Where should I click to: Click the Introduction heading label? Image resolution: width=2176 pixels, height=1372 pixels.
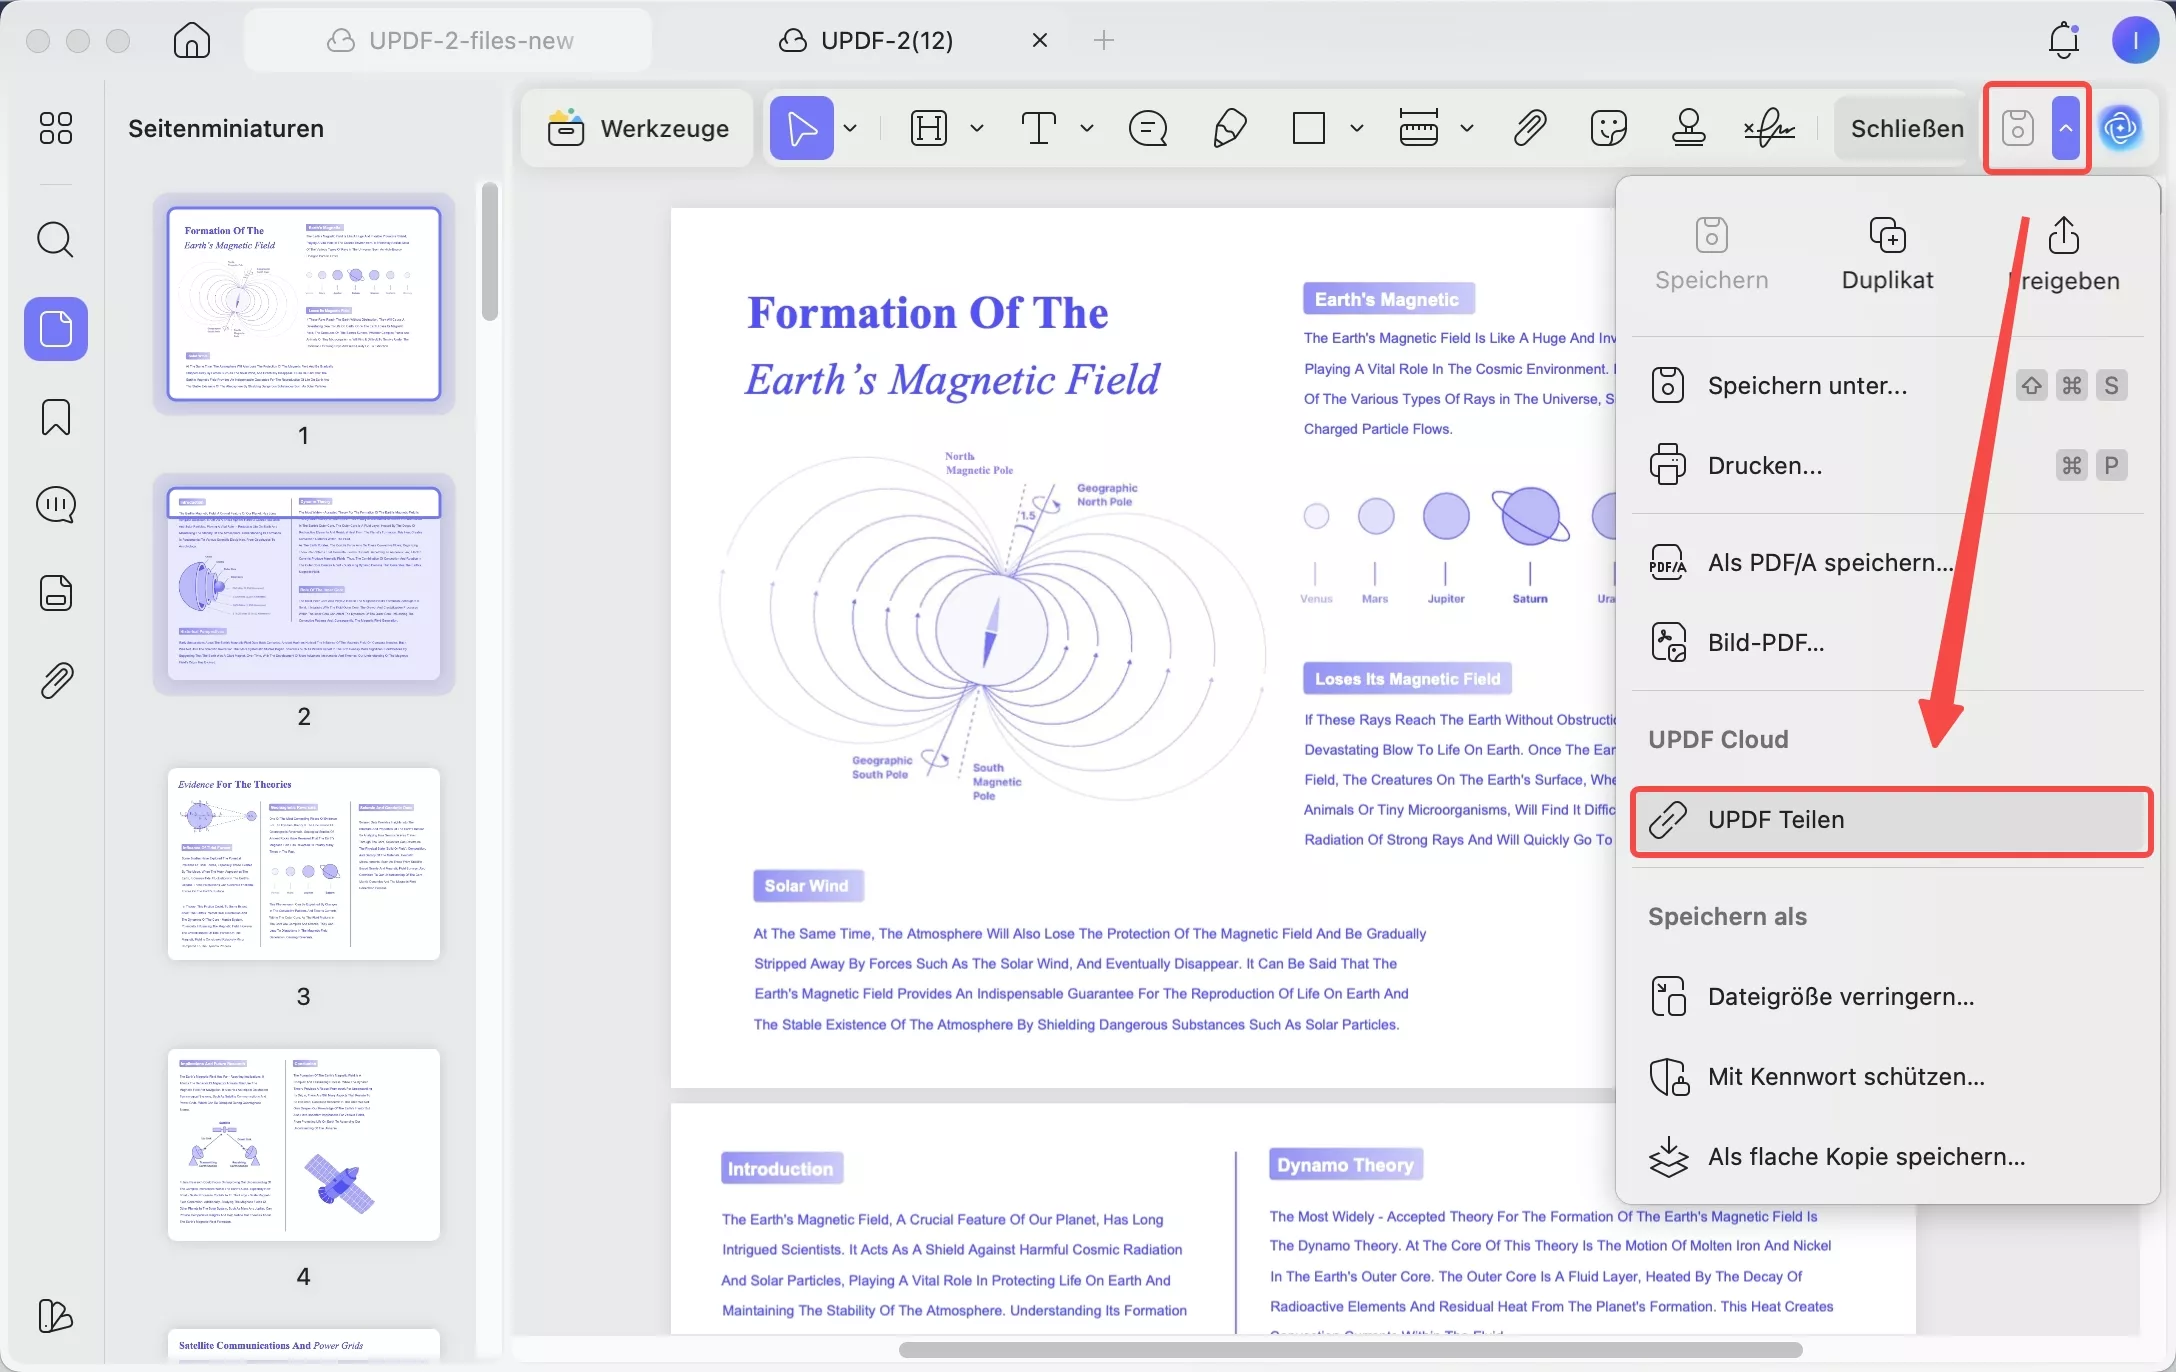tap(781, 1169)
